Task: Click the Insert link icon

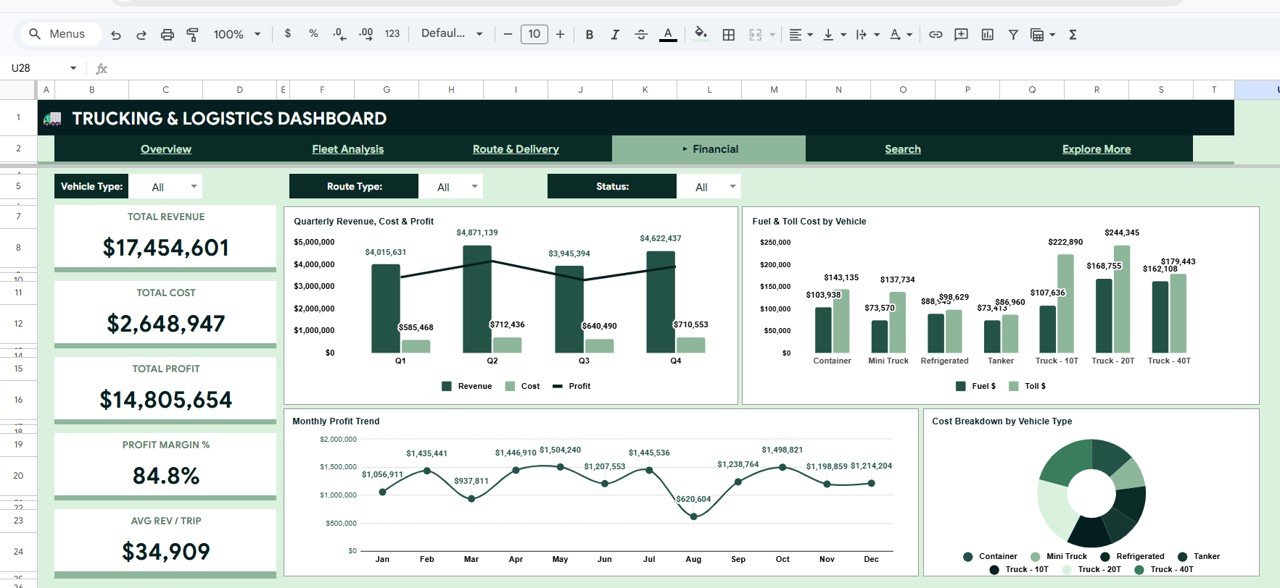Action: (935, 33)
